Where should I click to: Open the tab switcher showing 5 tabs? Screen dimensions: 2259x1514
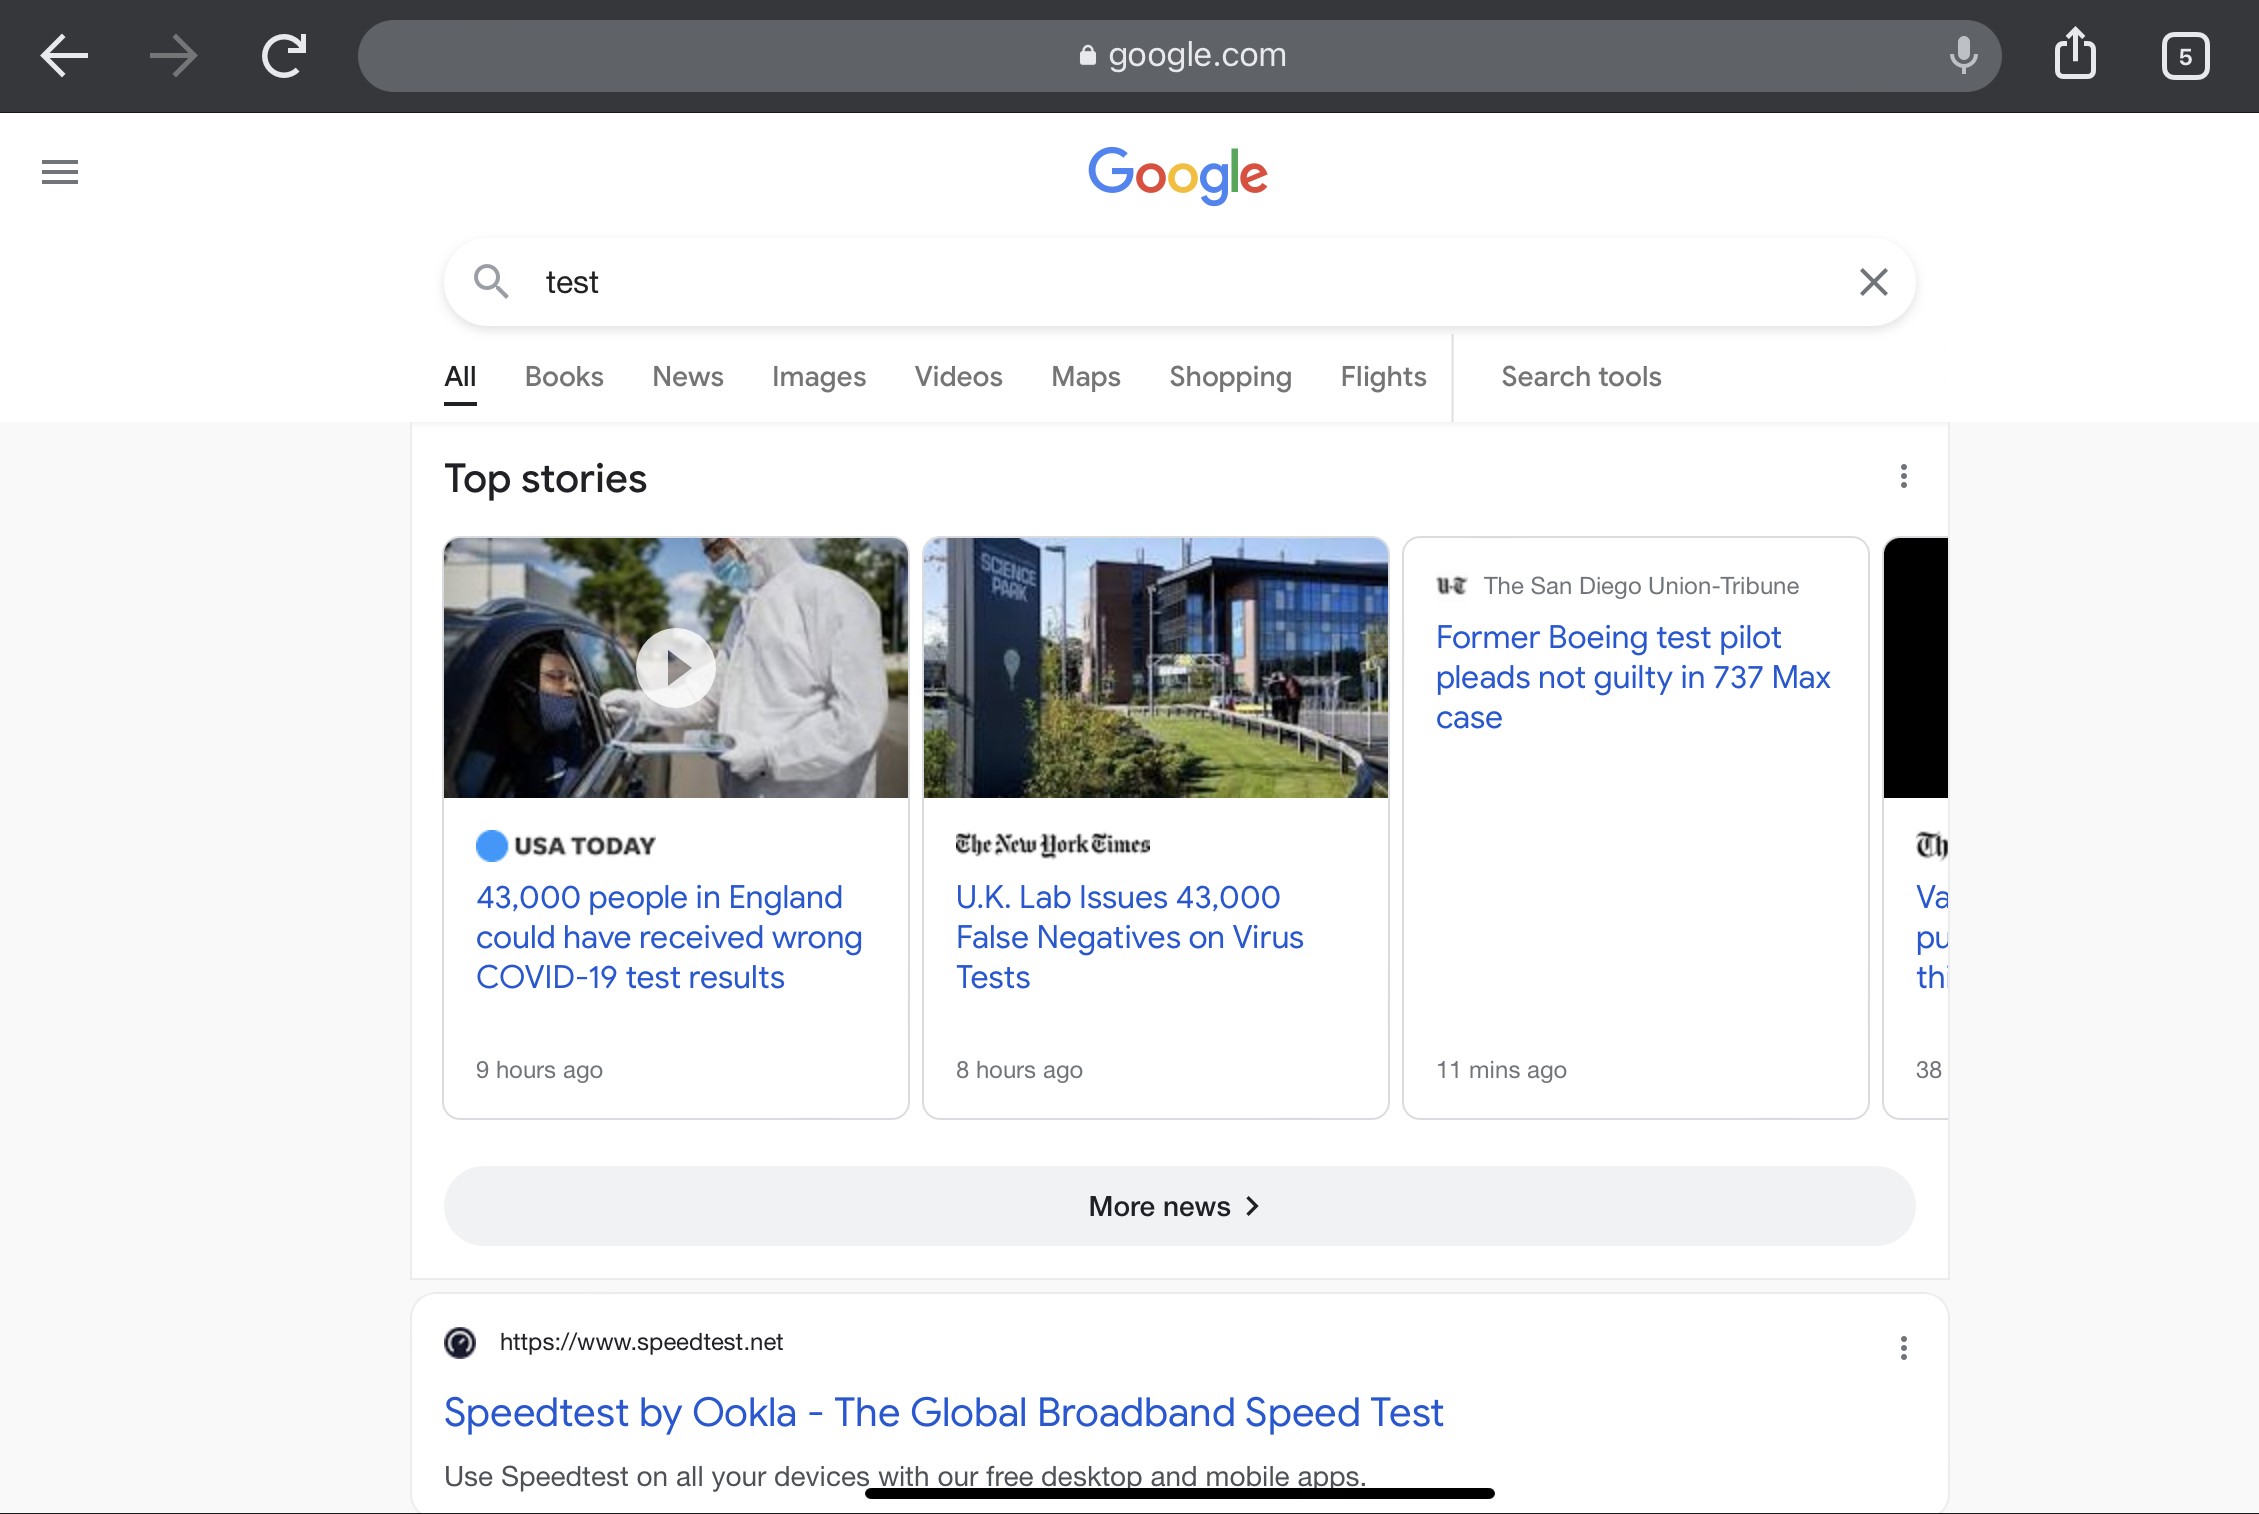coord(2185,56)
